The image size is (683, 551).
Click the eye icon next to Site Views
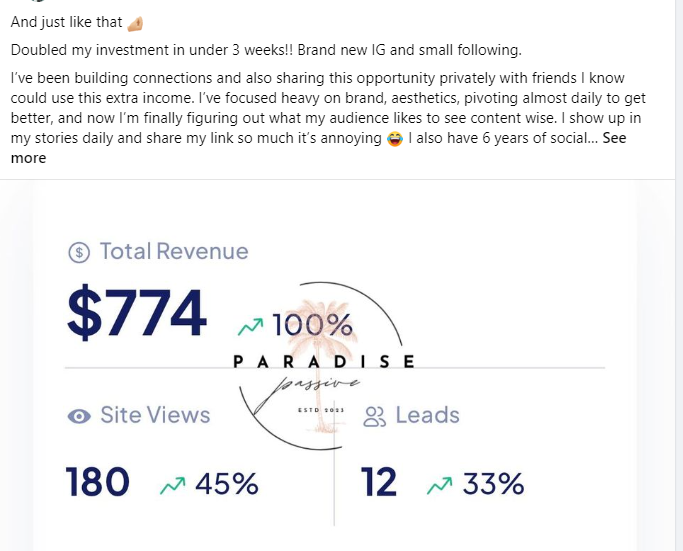click(x=79, y=416)
